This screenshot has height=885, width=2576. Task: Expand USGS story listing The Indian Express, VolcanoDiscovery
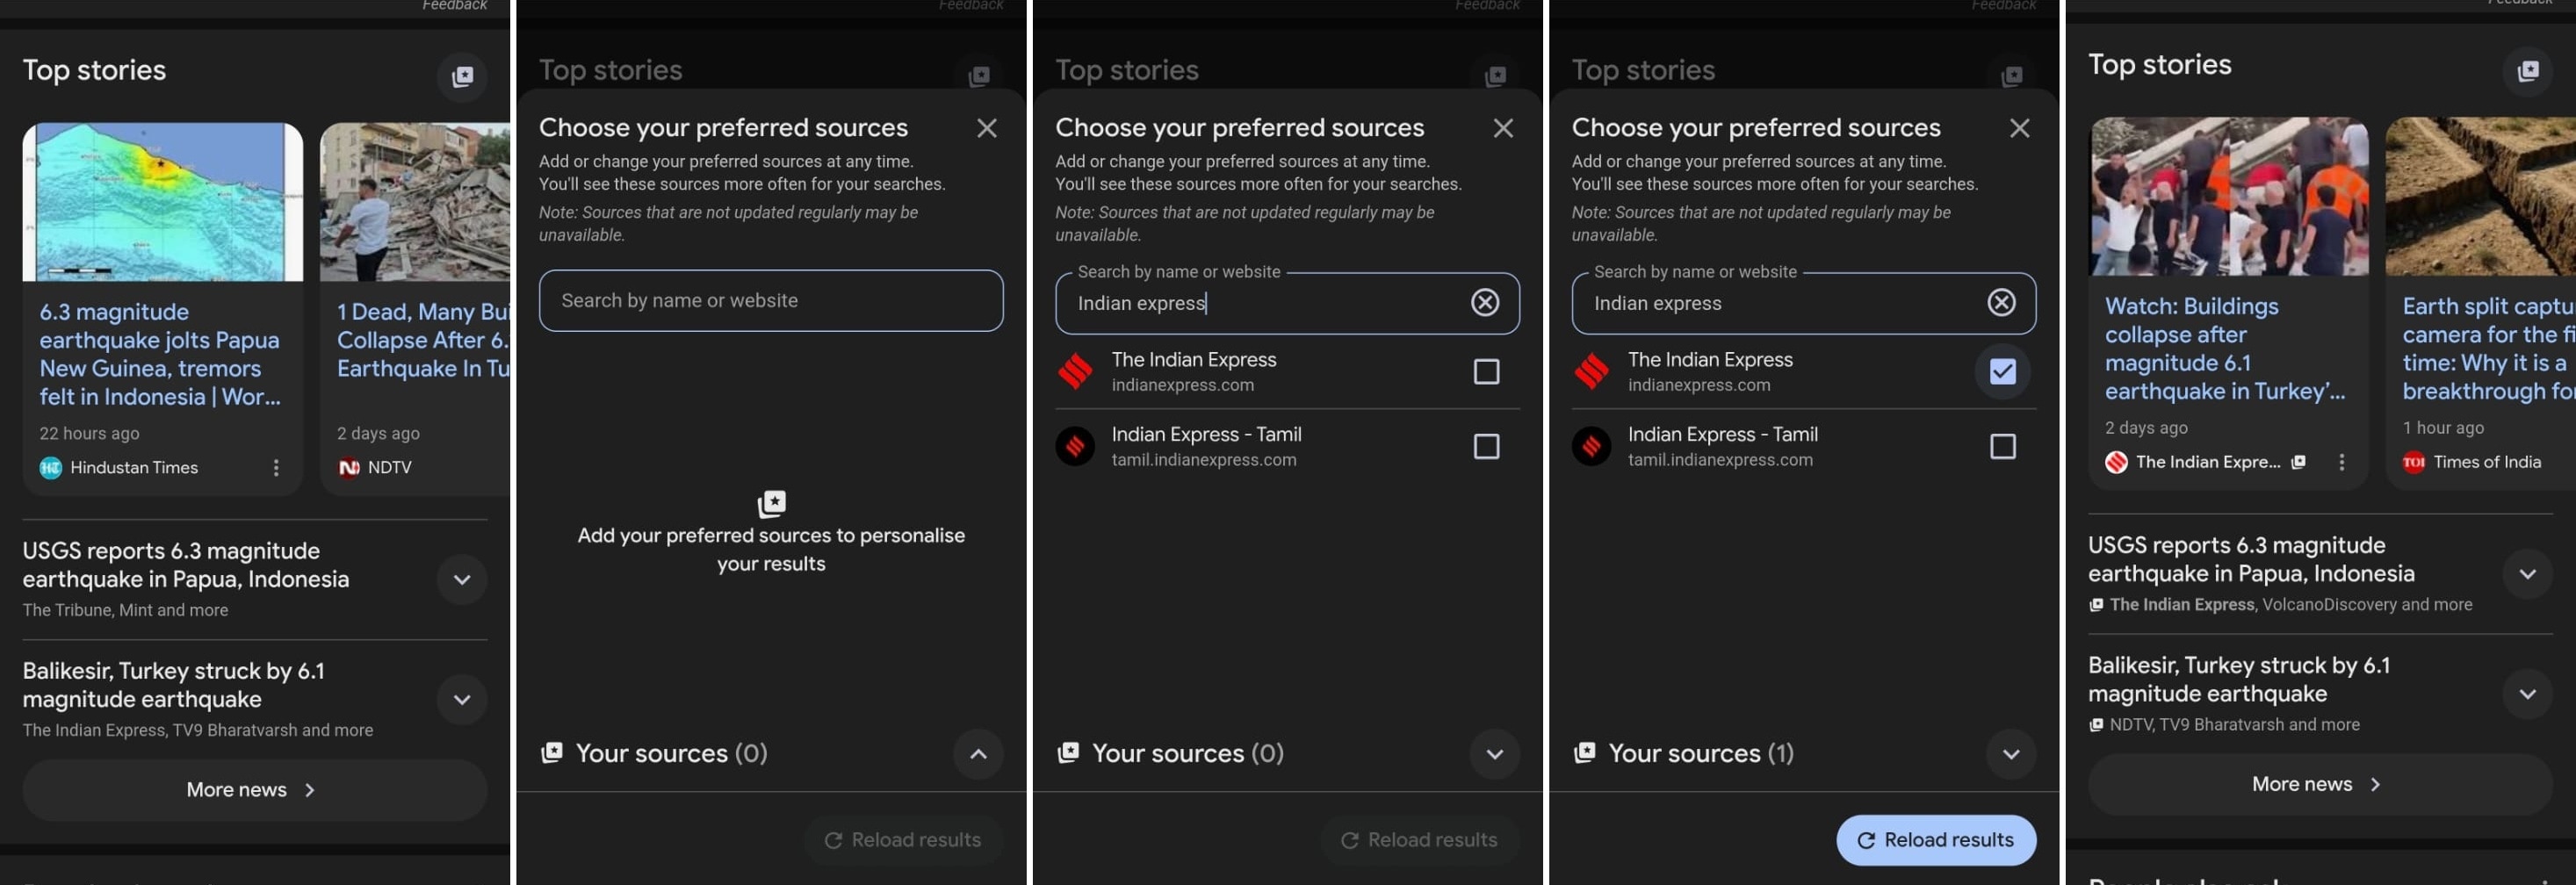coord(2527,574)
